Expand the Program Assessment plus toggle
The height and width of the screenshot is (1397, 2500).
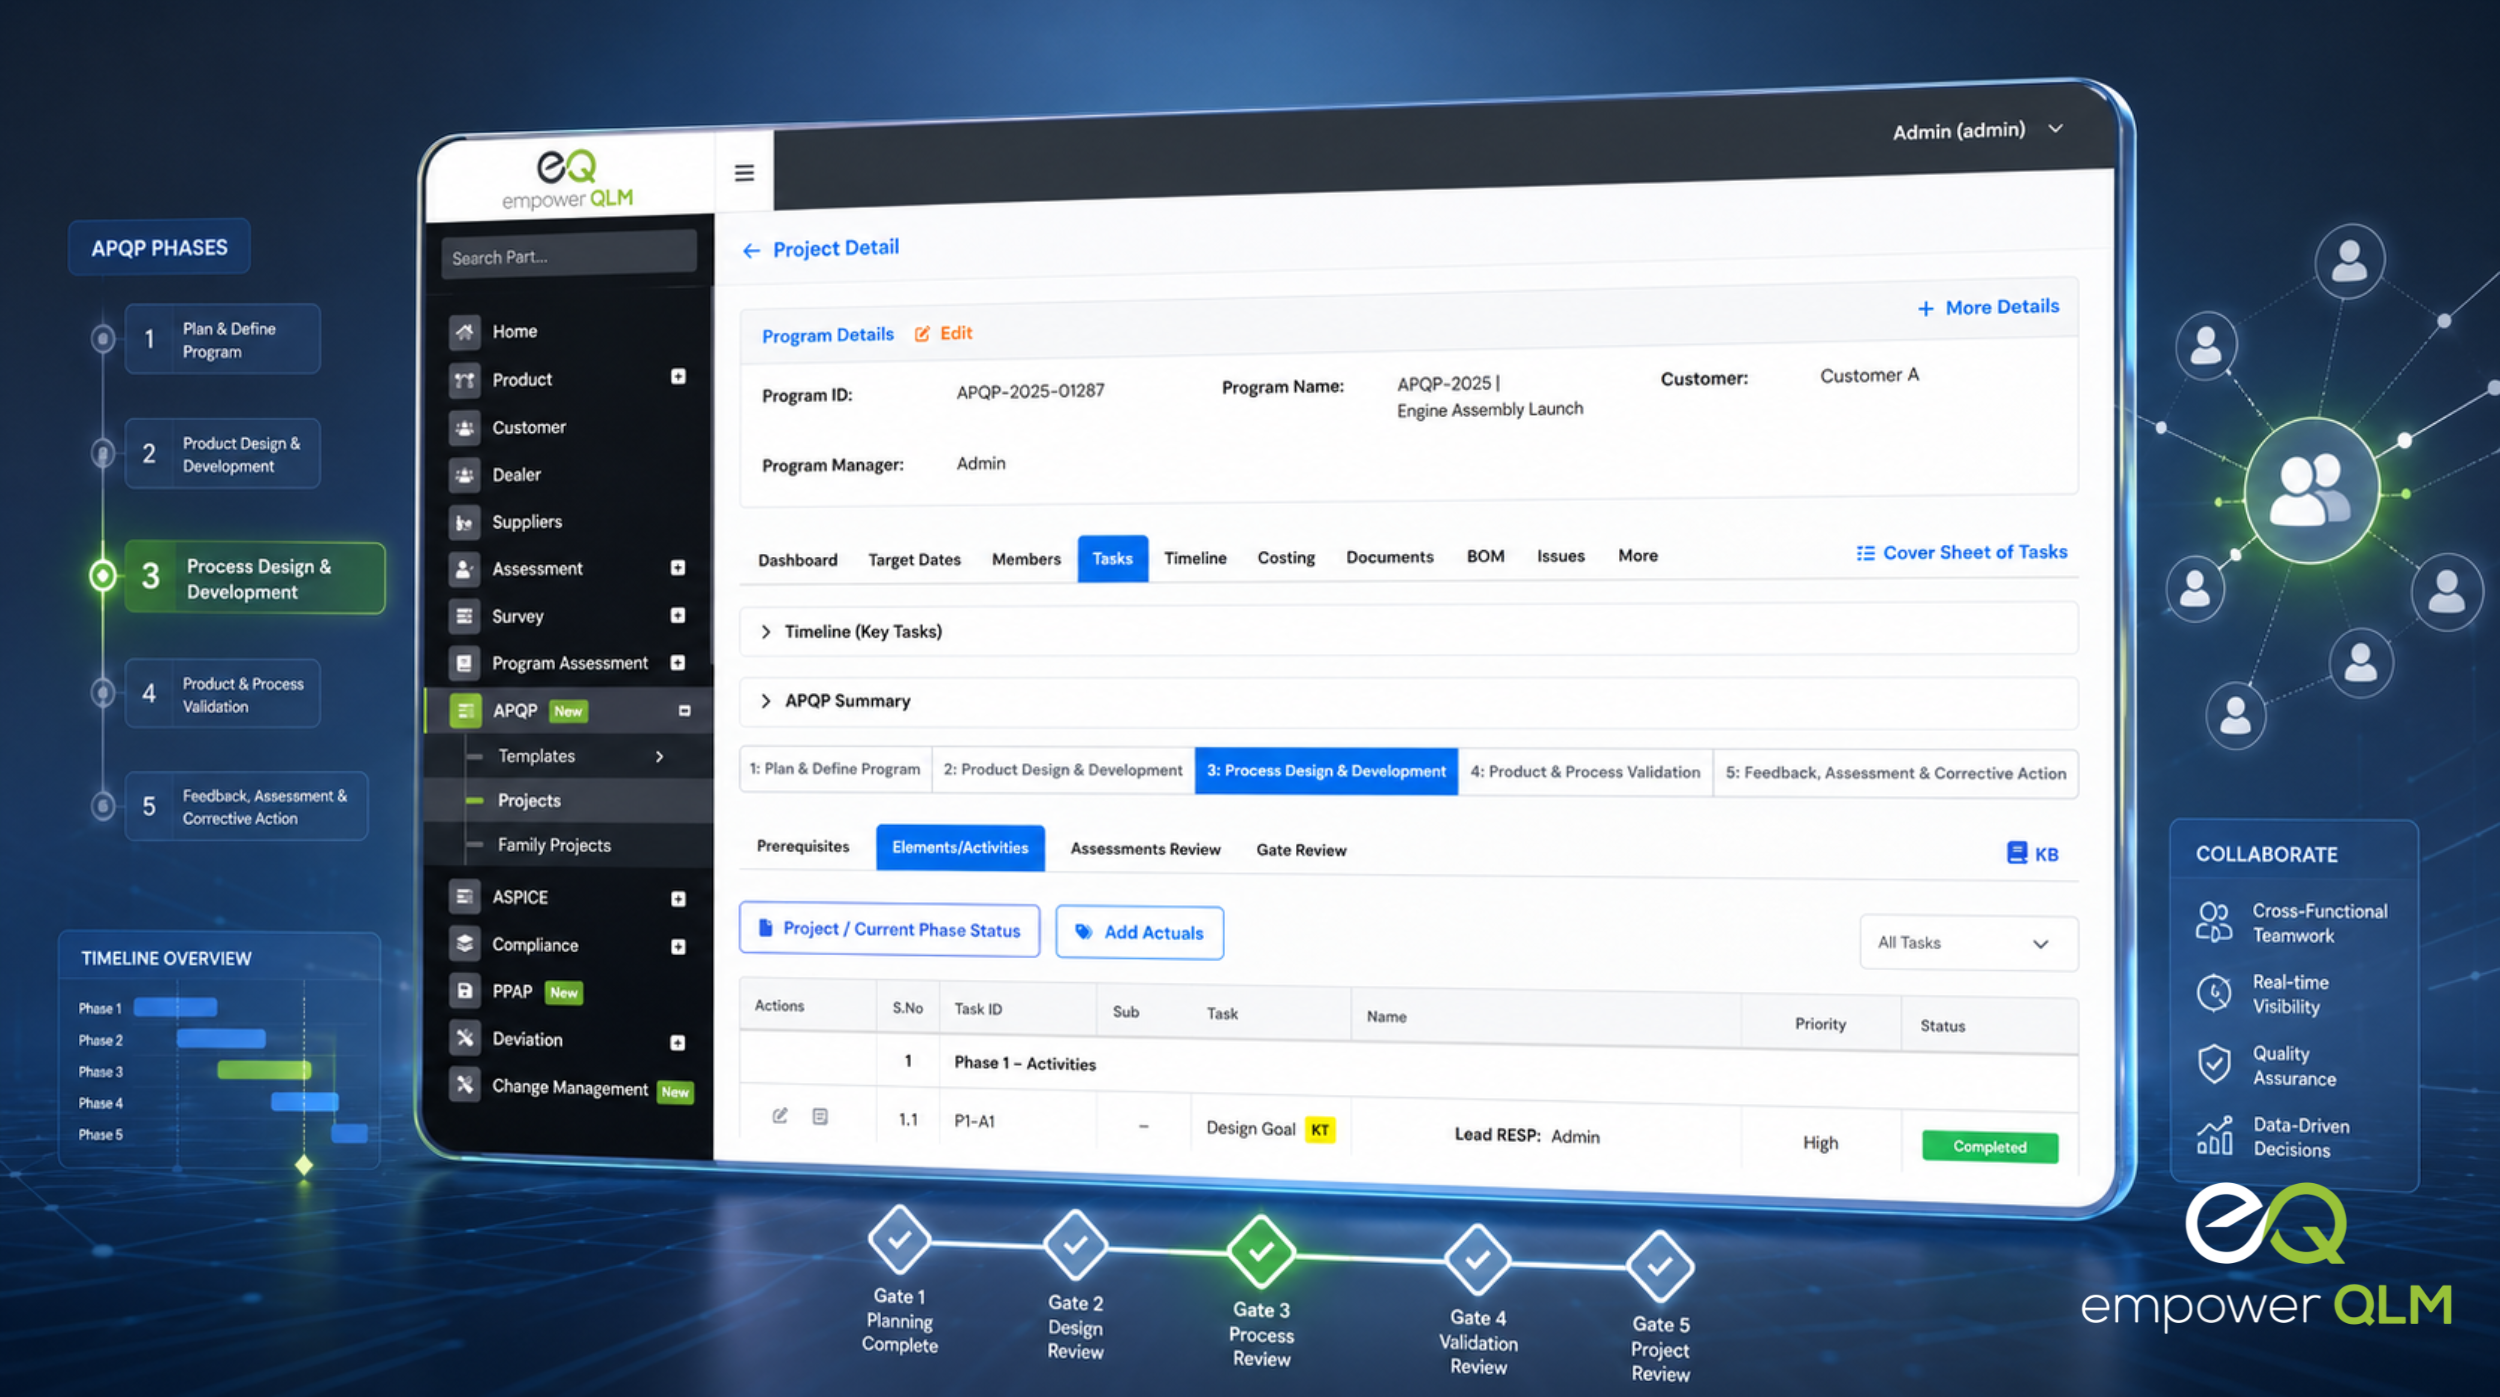coord(678,663)
